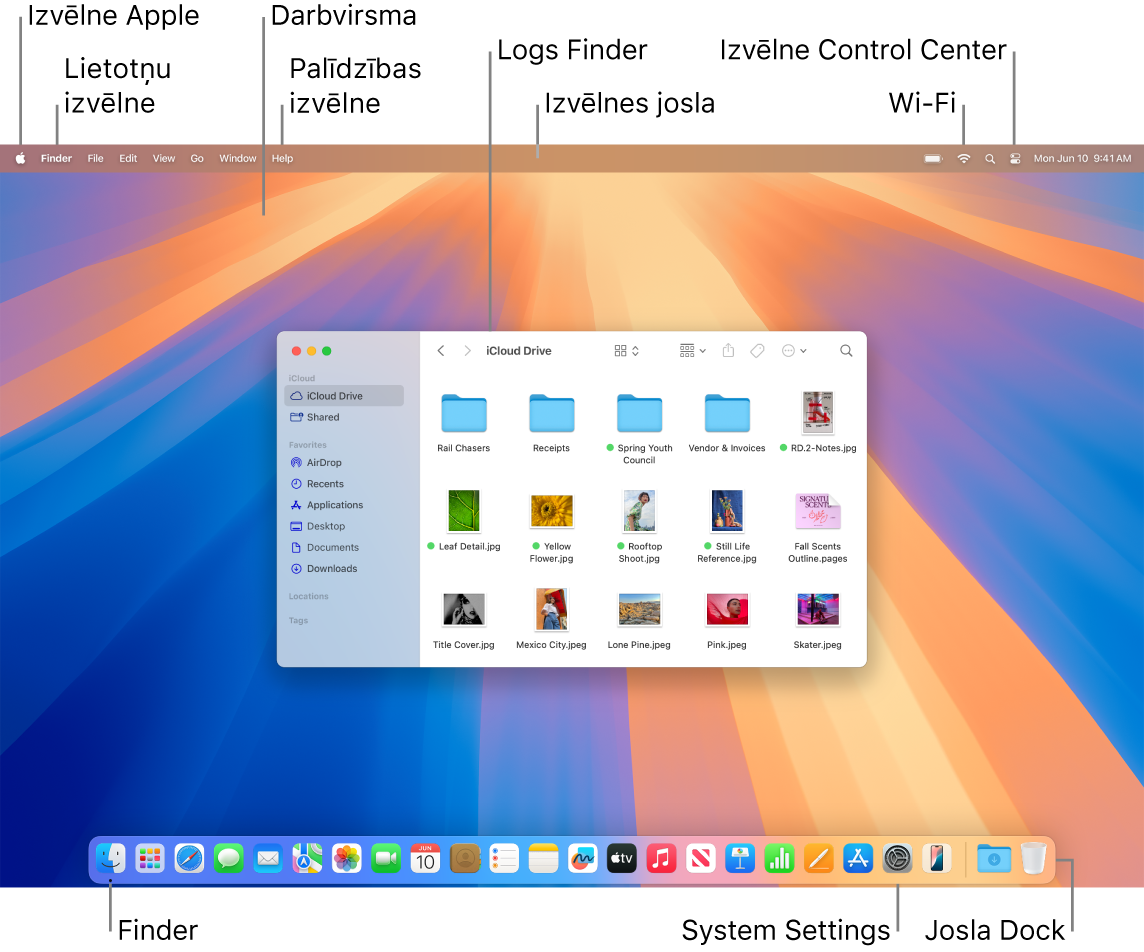Click the Tags button in Finder toolbar

pos(757,351)
